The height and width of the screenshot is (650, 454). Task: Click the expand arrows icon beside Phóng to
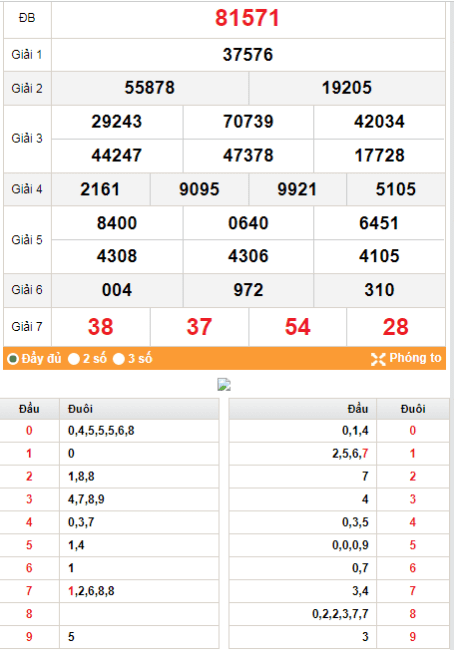(378, 359)
